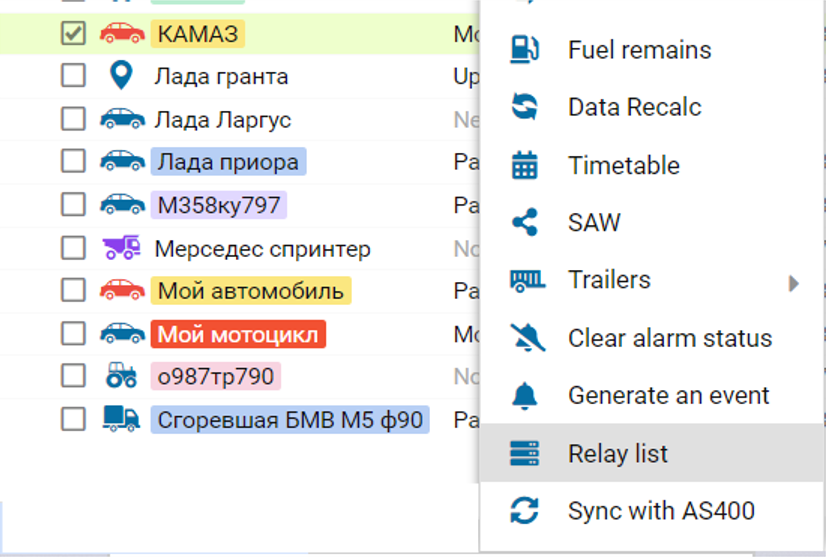Click the Data Recalc refresh icon
The image size is (828, 557).
pyautogui.click(x=525, y=107)
